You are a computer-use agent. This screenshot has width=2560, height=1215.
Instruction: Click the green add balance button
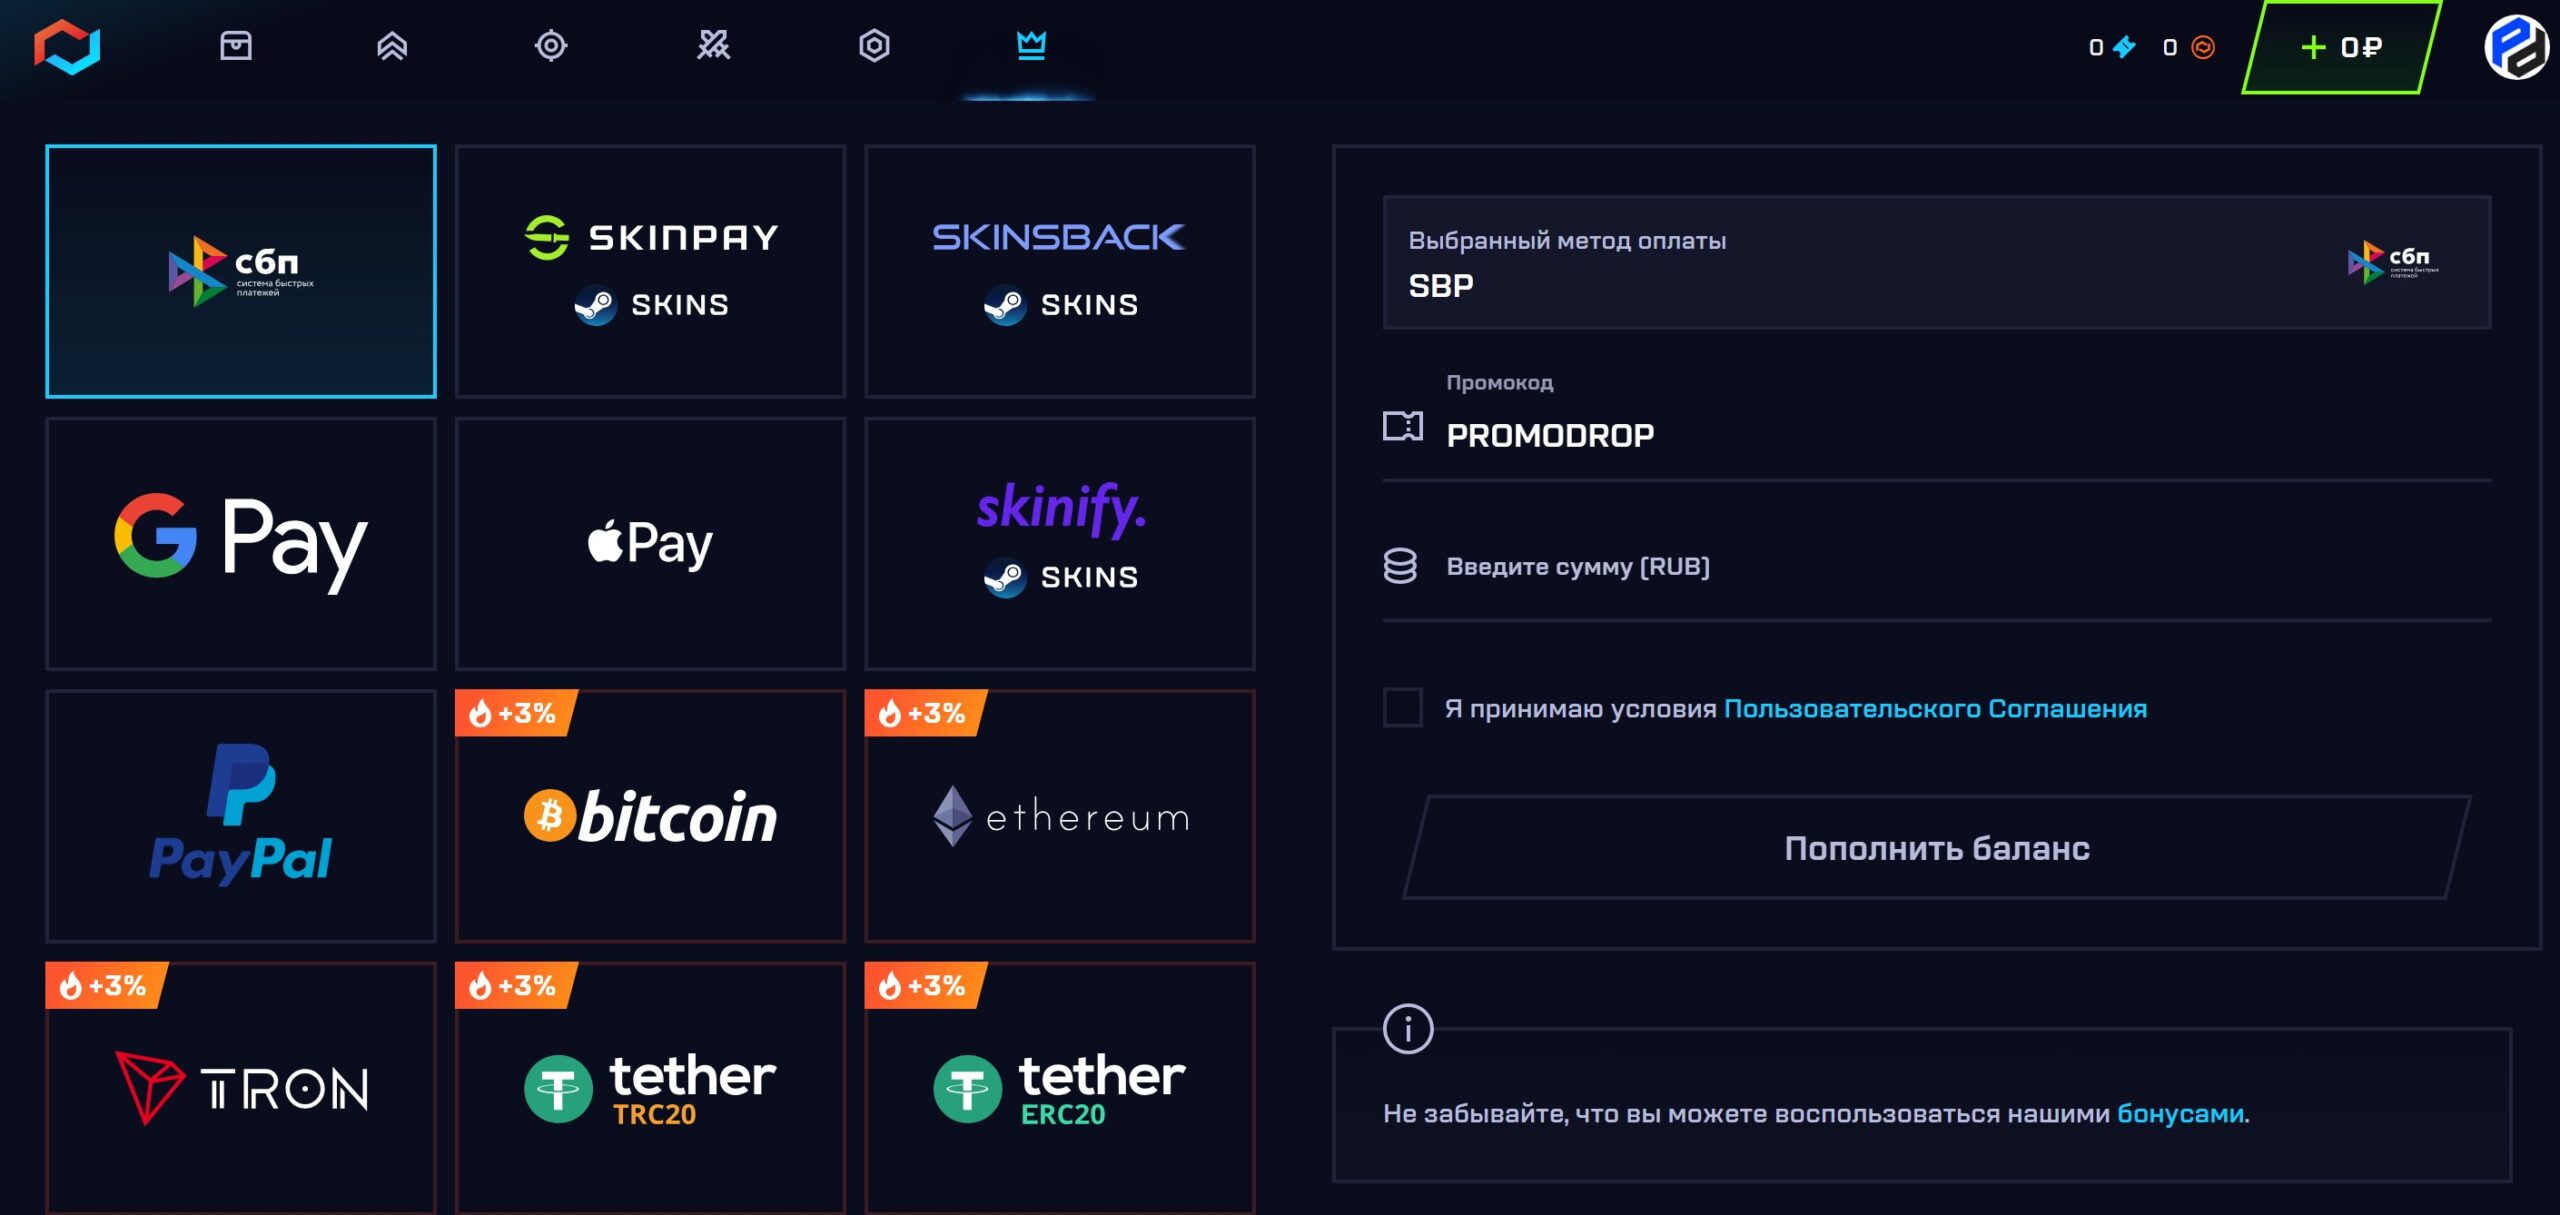point(2341,47)
